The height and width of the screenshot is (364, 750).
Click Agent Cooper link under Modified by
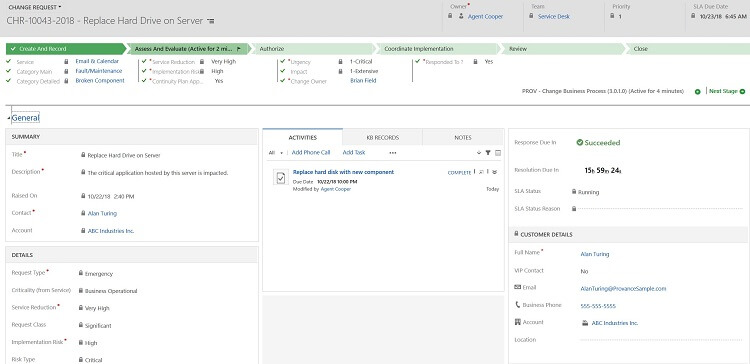coord(335,189)
